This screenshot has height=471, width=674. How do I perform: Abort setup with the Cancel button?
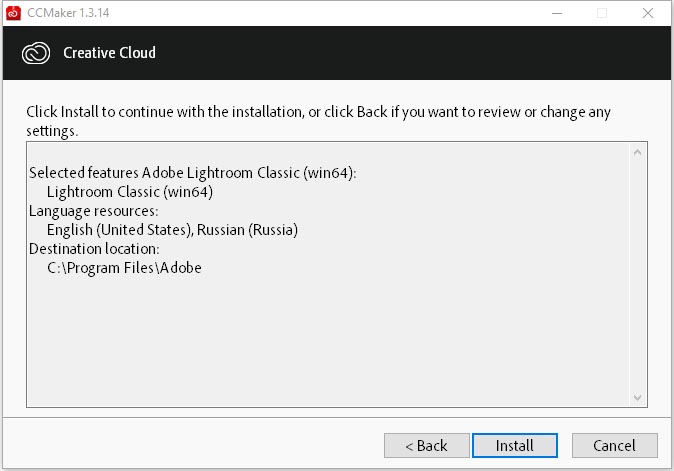point(614,446)
